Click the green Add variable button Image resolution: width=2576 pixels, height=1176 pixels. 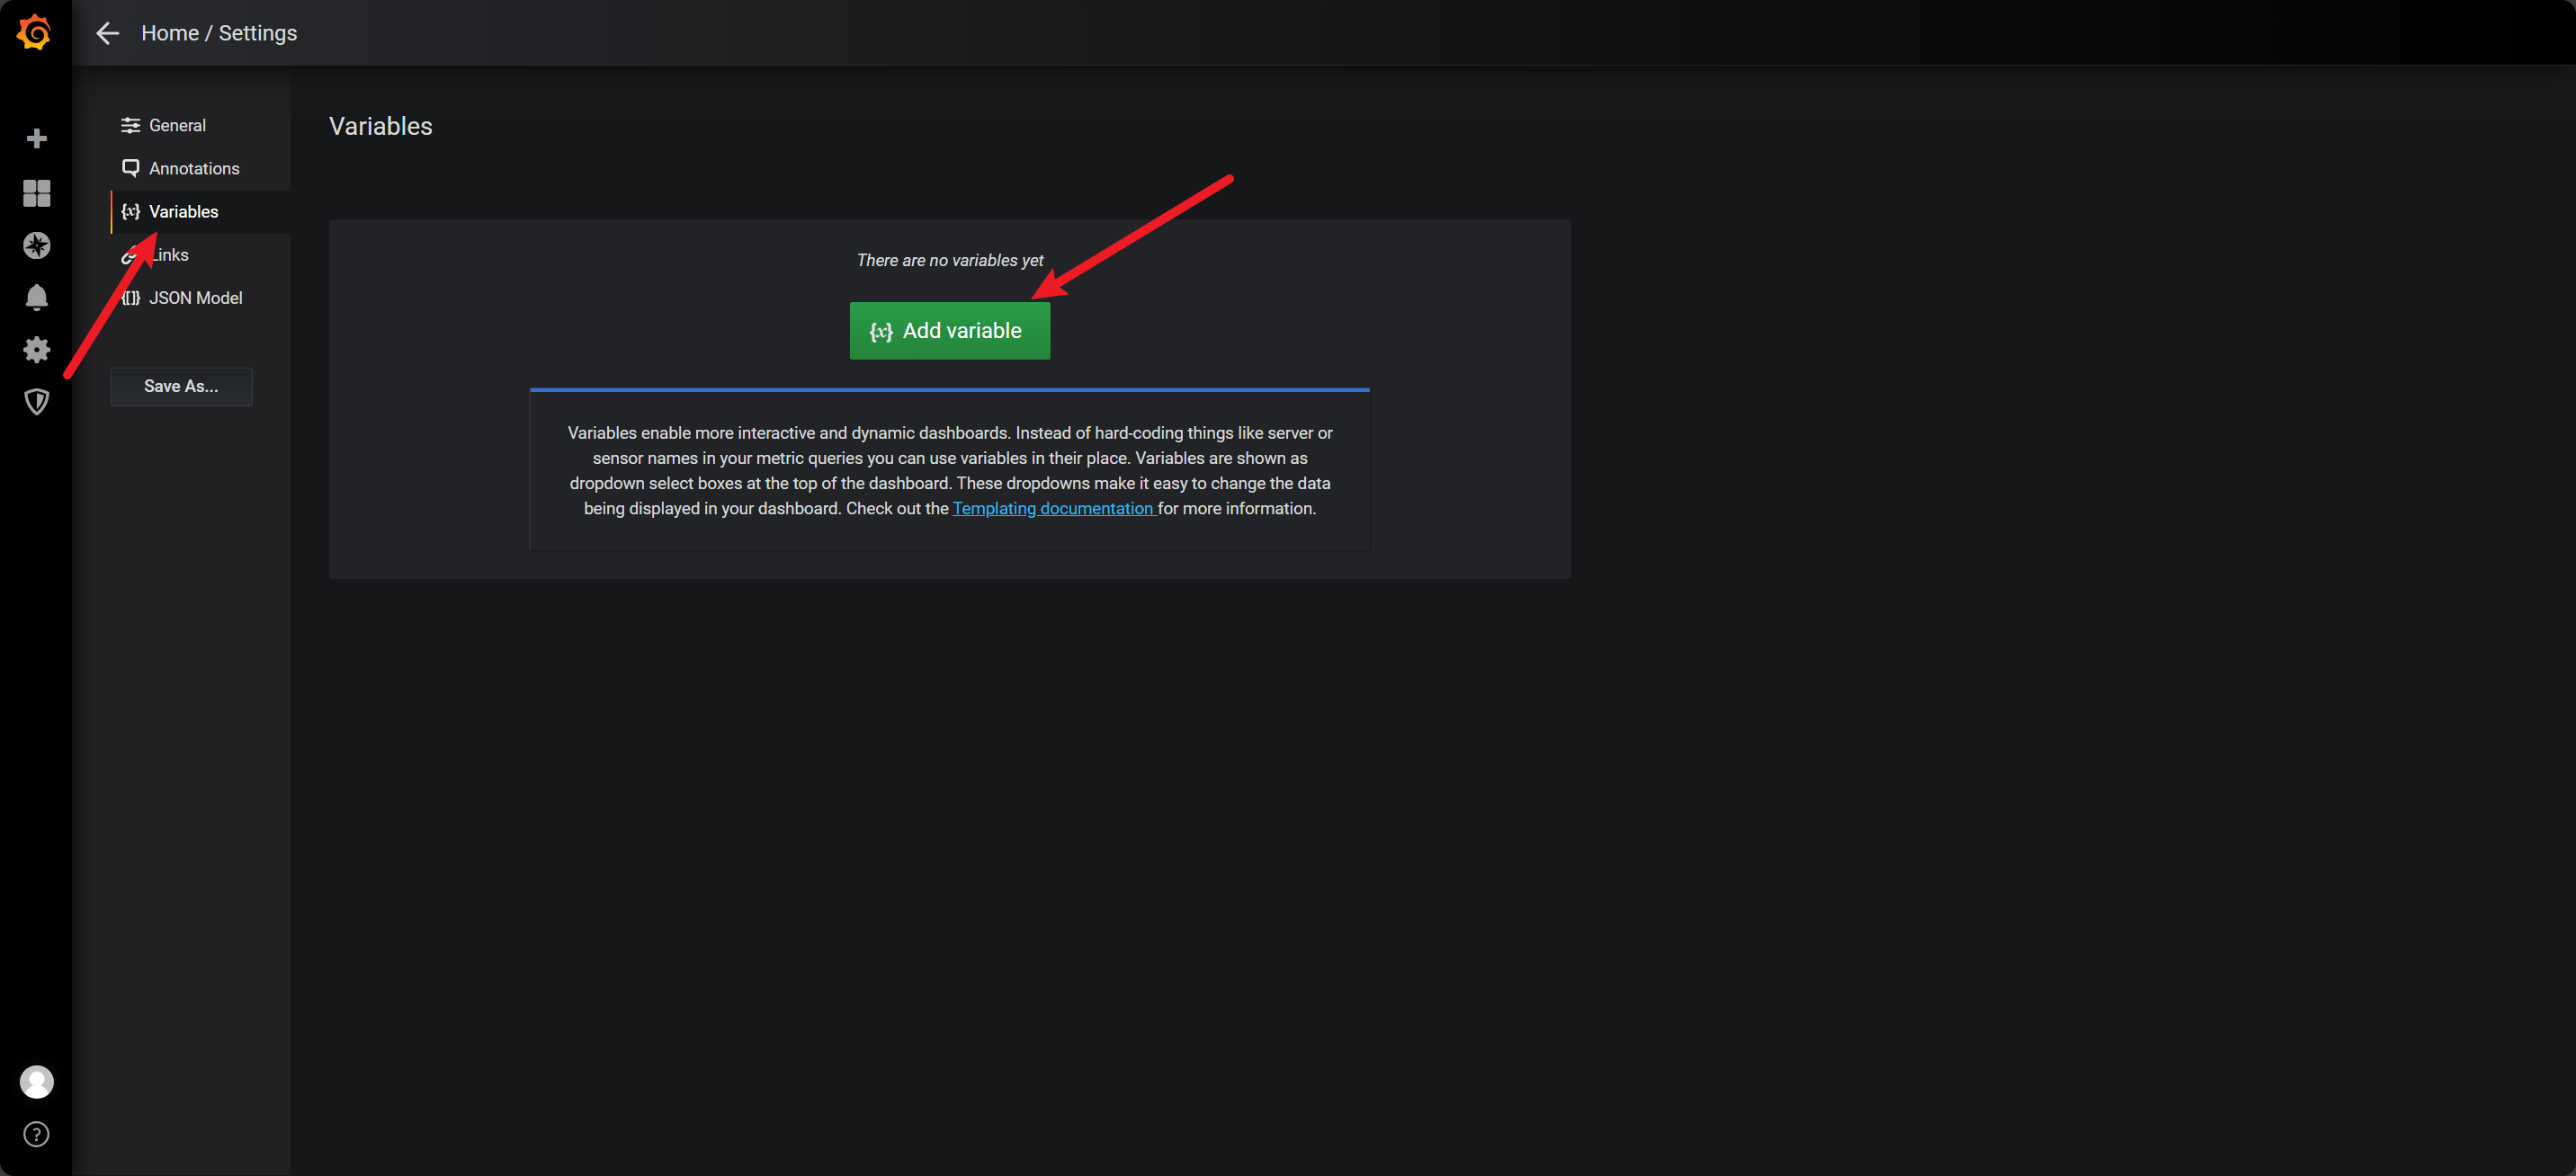[x=949, y=331]
